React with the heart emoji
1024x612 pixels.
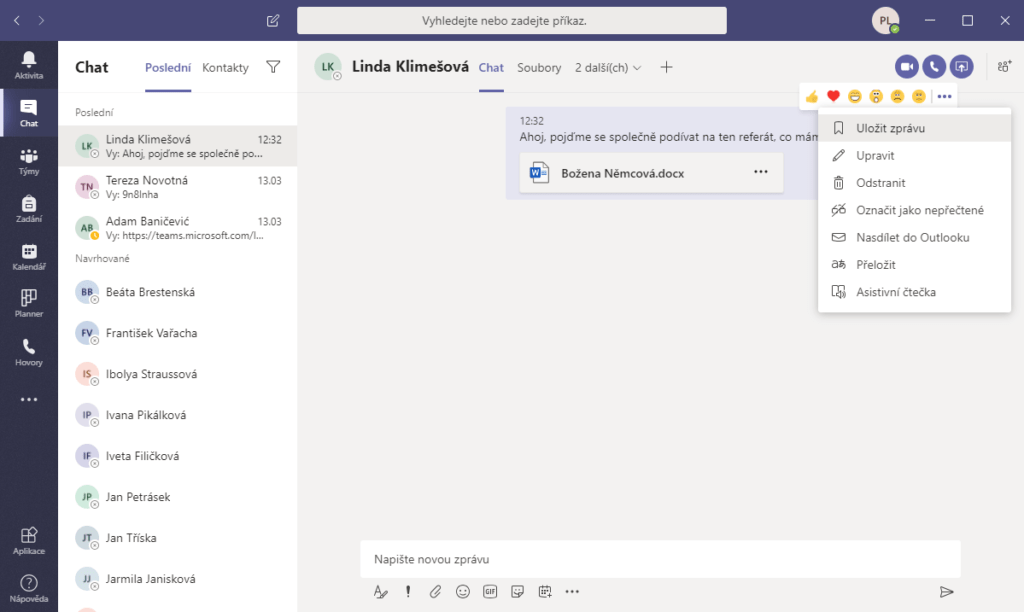click(x=833, y=96)
